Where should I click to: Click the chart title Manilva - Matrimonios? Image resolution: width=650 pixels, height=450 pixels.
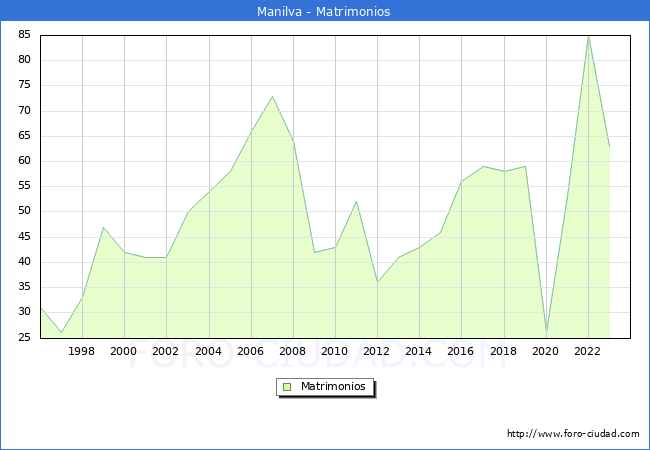tap(324, 11)
